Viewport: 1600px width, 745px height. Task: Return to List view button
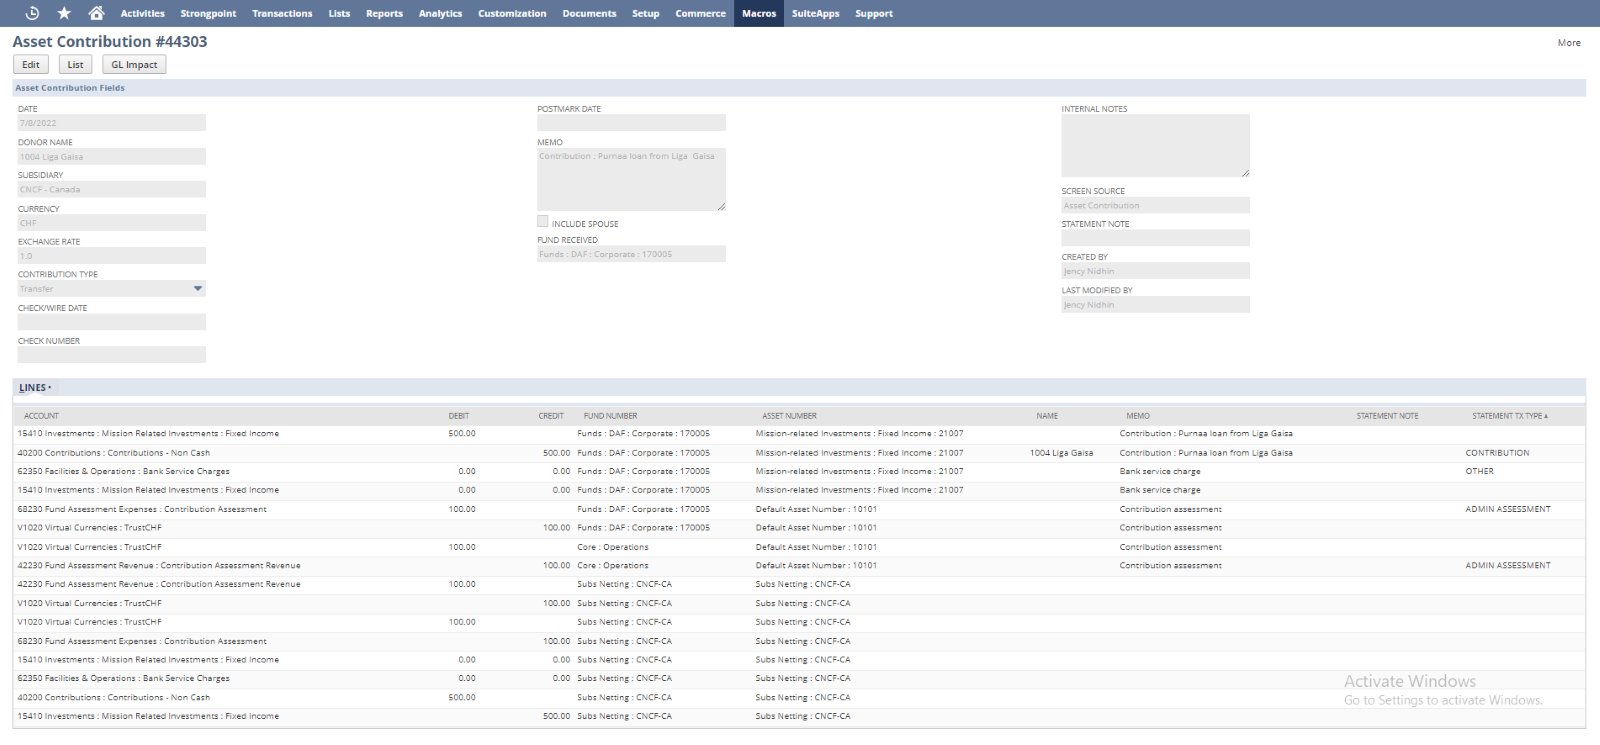click(x=75, y=65)
